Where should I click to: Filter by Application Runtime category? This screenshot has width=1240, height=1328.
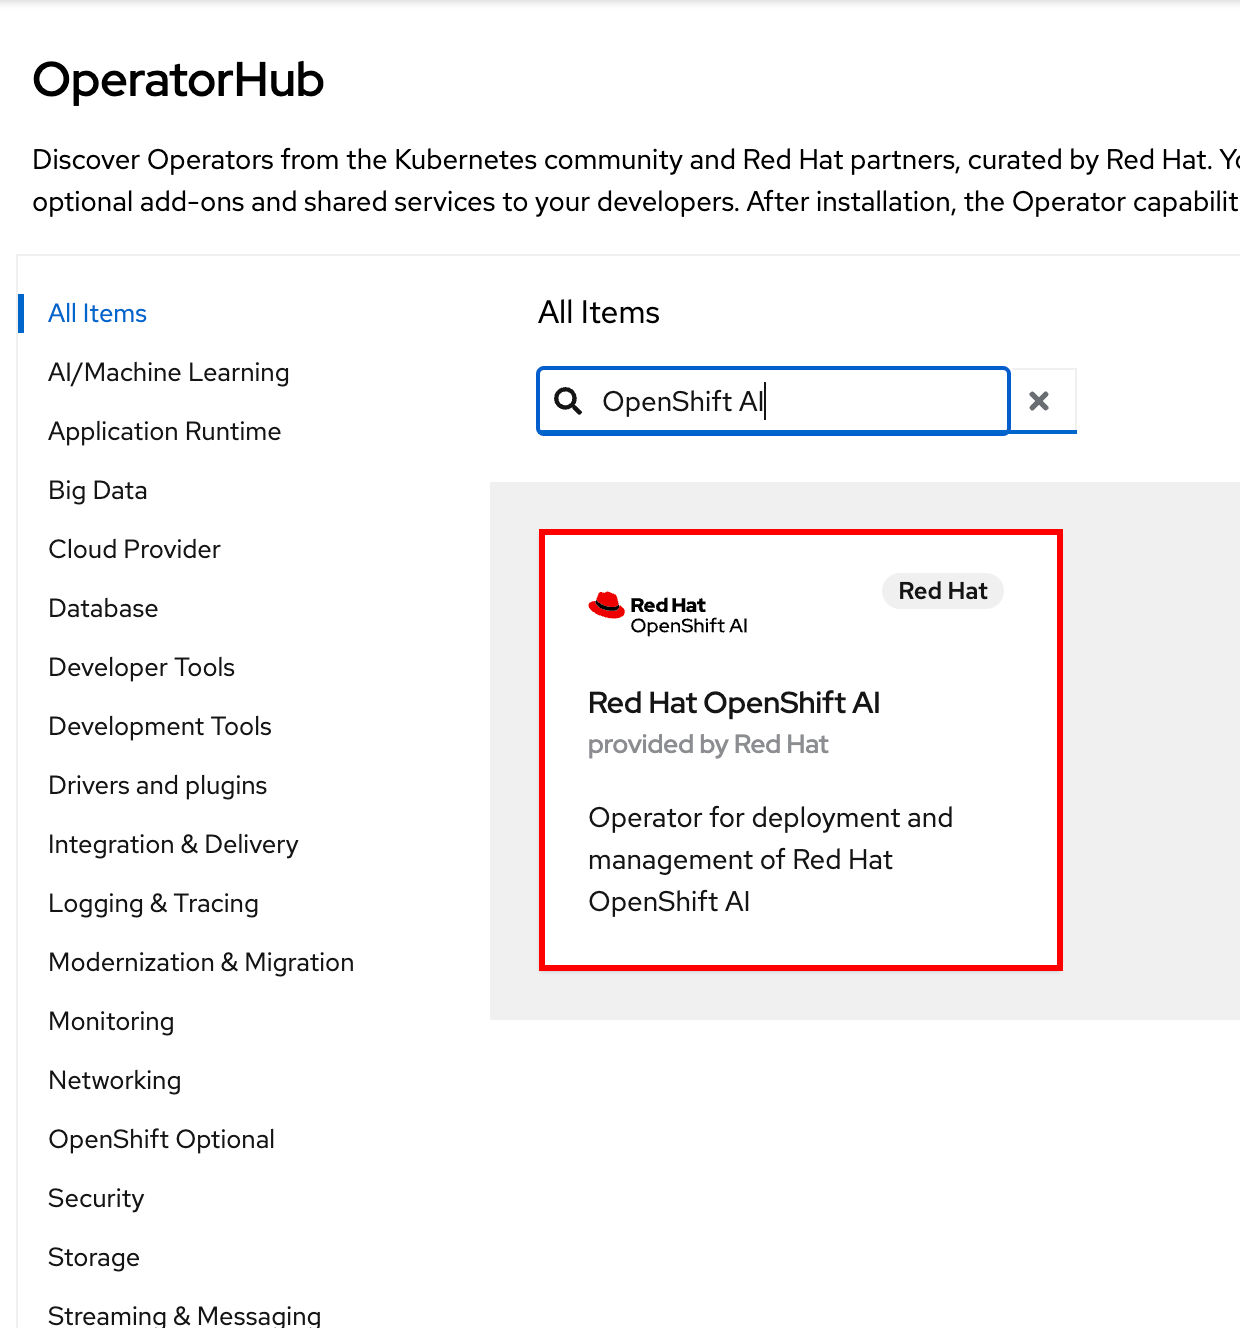click(165, 431)
